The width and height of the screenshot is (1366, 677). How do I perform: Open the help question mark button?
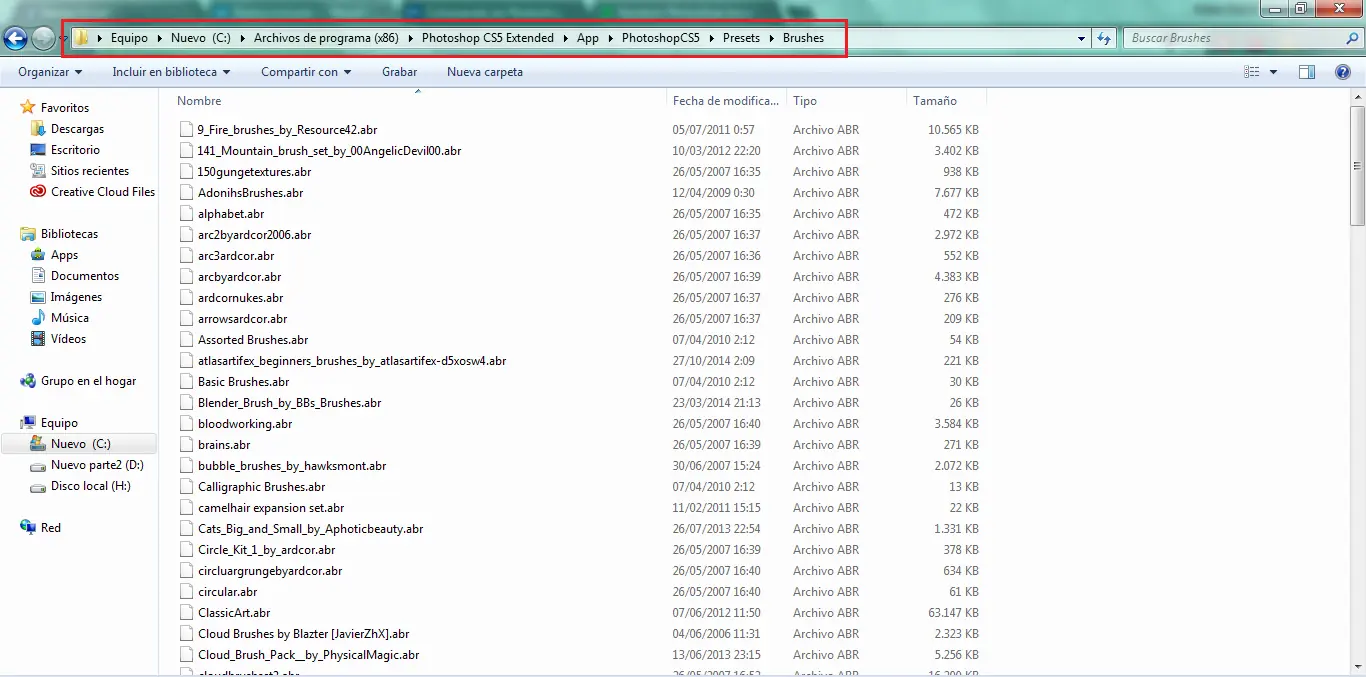pyautogui.click(x=1343, y=72)
